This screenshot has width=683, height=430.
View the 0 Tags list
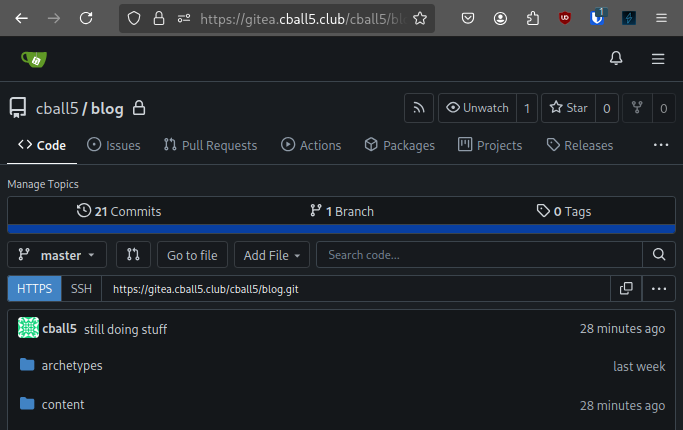pos(564,211)
